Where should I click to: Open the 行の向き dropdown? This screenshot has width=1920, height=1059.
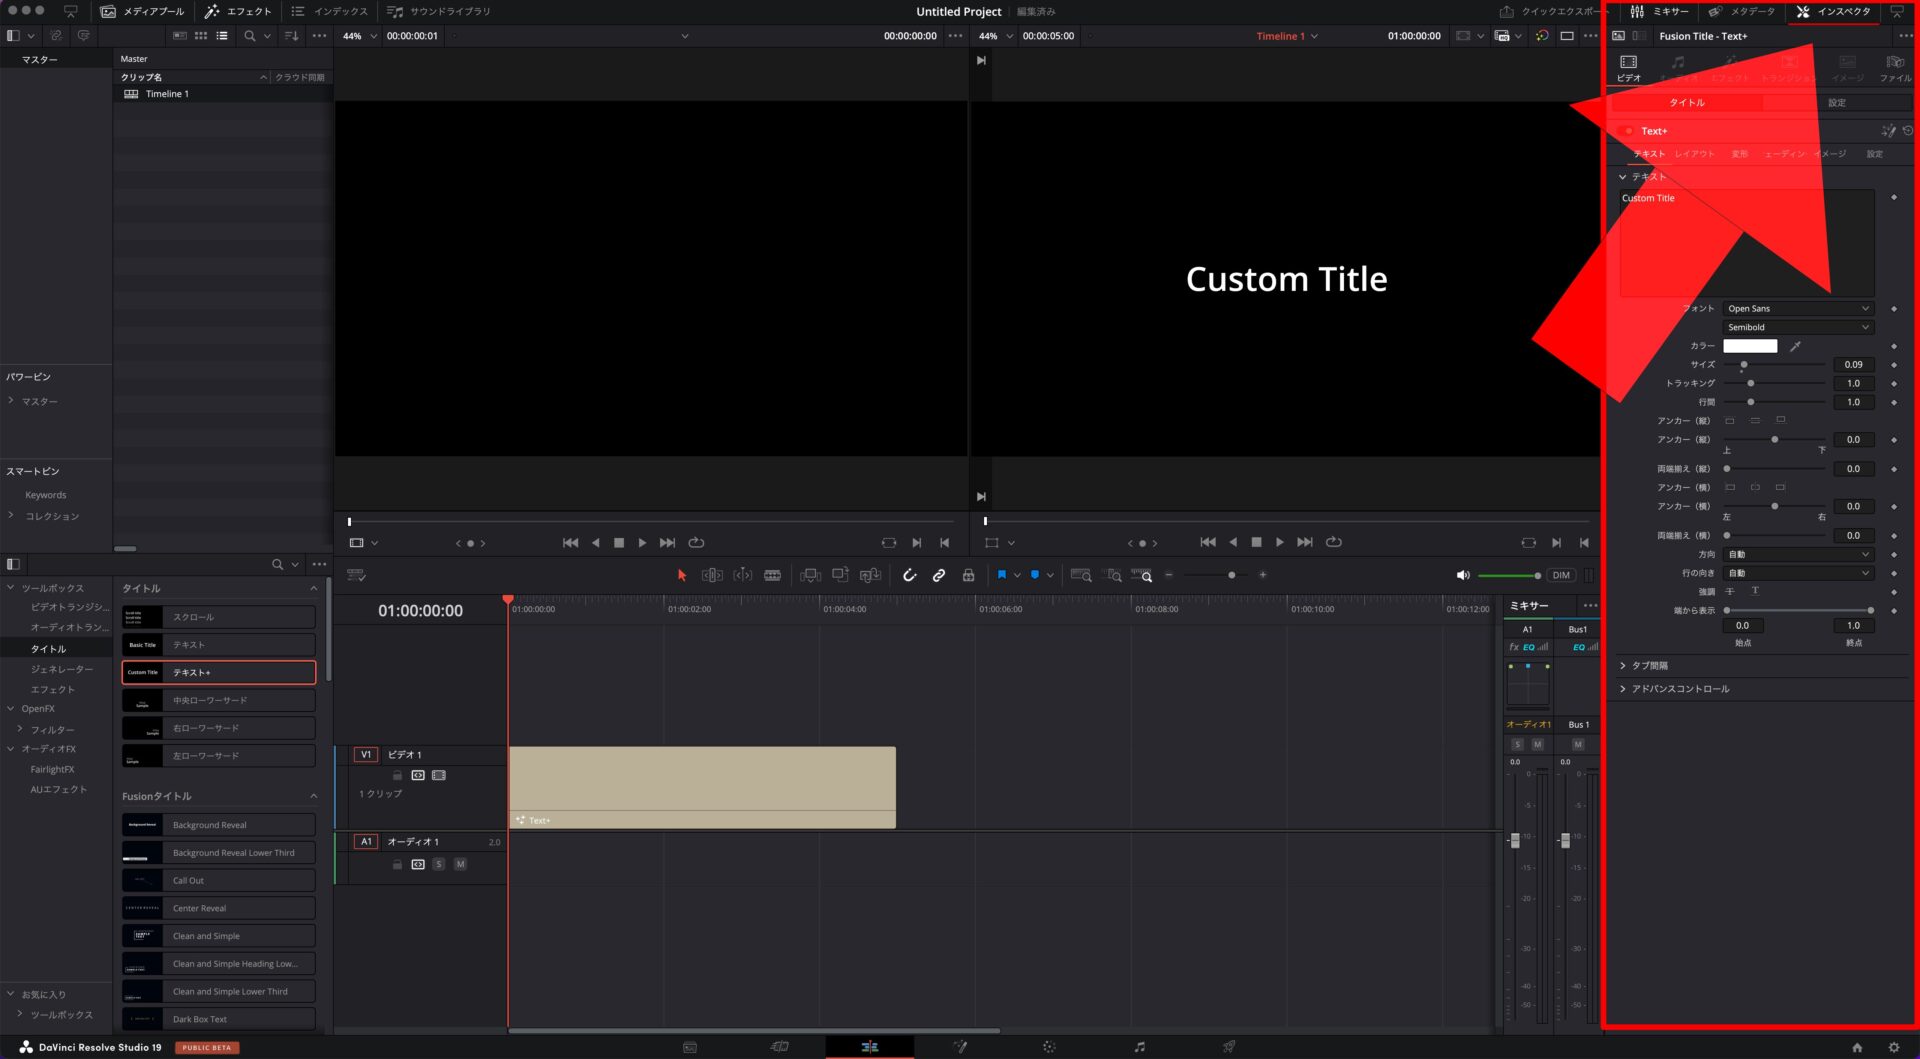1798,574
